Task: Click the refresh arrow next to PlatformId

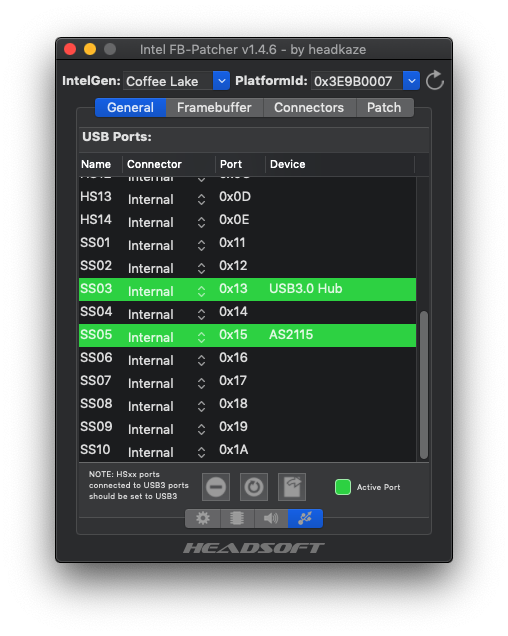Action: click(435, 80)
